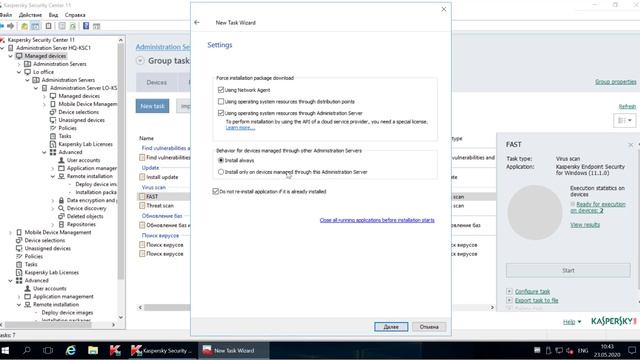The width and height of the screenshot is (640, 360).
Task: Select Administration Server LO-KS in the tree
Action: [83, 88]
